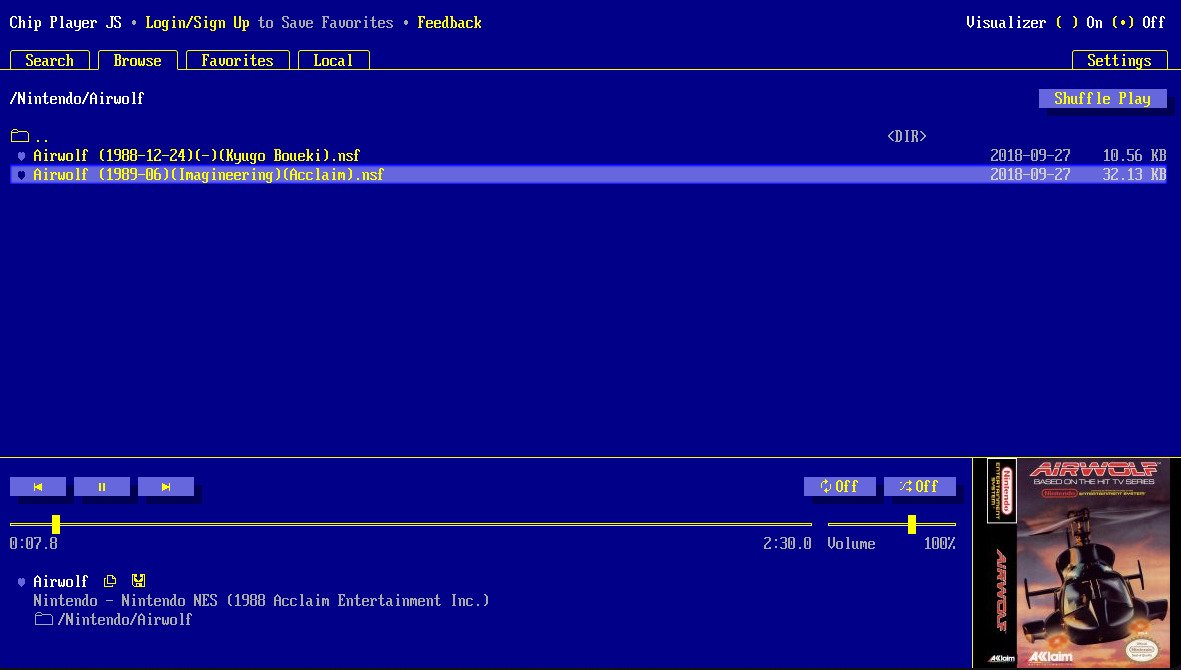Open the Login/Sign Up link
The image size is (1181, 670).
click(197, 22)
